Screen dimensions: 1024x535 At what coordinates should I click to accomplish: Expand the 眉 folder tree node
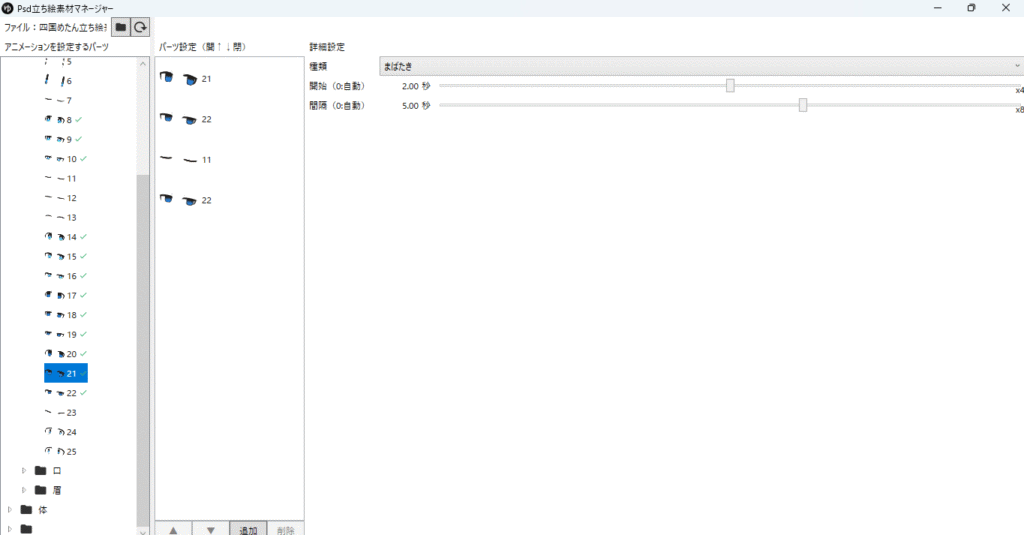point(24,490)
